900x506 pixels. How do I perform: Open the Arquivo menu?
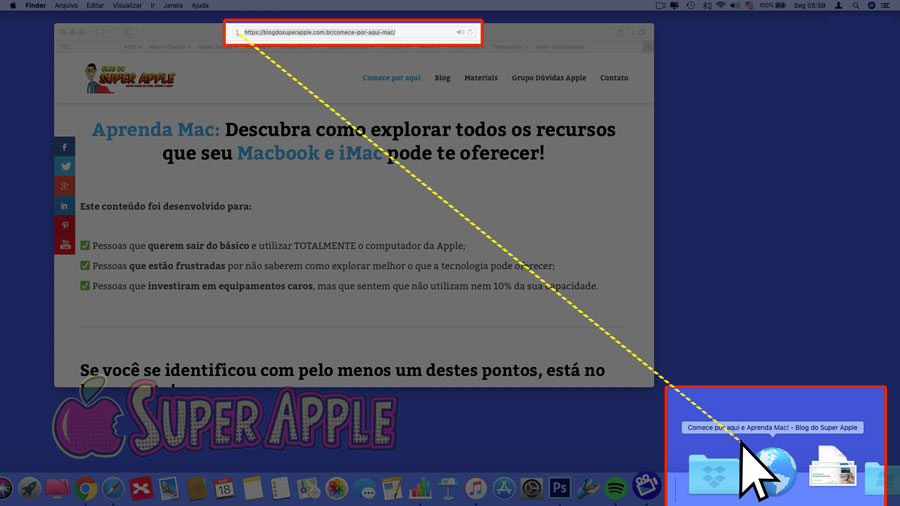66,6
